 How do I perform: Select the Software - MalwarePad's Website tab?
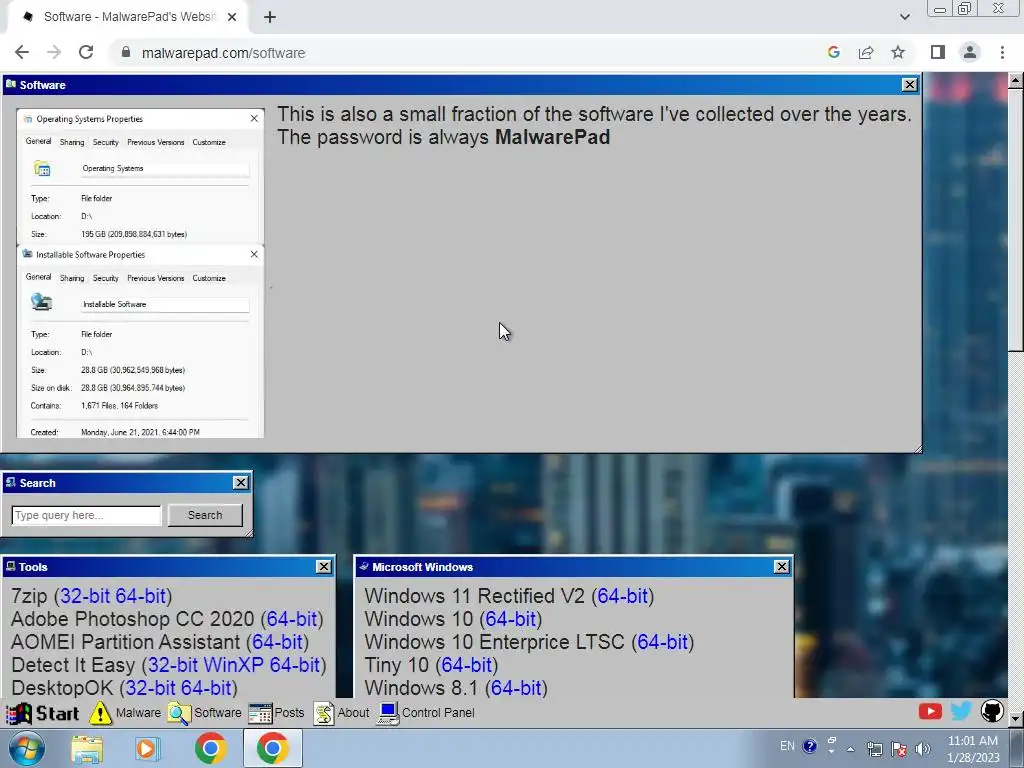(x=127, y=17)
